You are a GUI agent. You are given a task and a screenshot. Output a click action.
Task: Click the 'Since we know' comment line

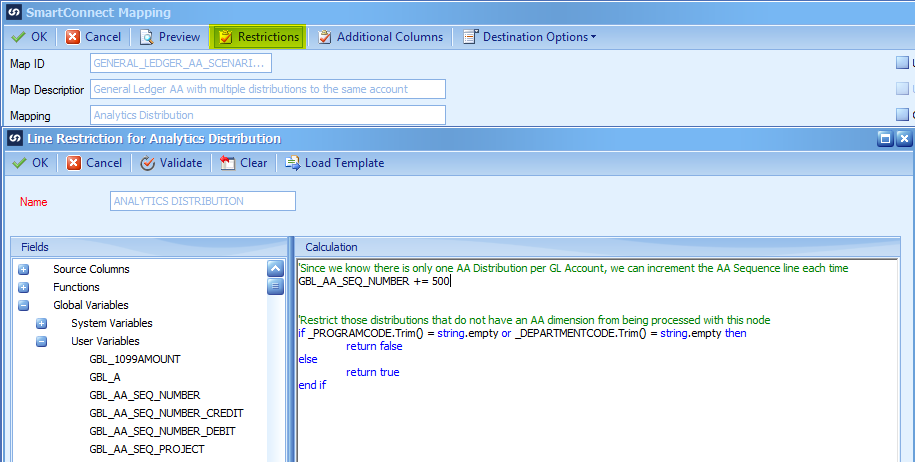point(574,268)
